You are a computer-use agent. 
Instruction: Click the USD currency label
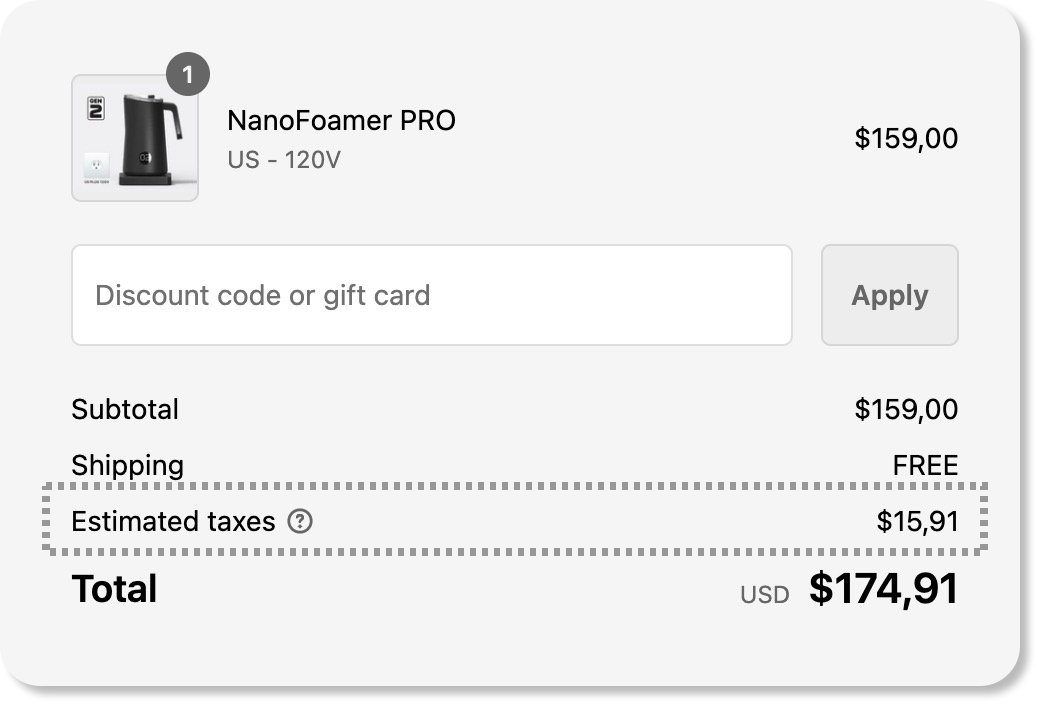coord(765,594)
